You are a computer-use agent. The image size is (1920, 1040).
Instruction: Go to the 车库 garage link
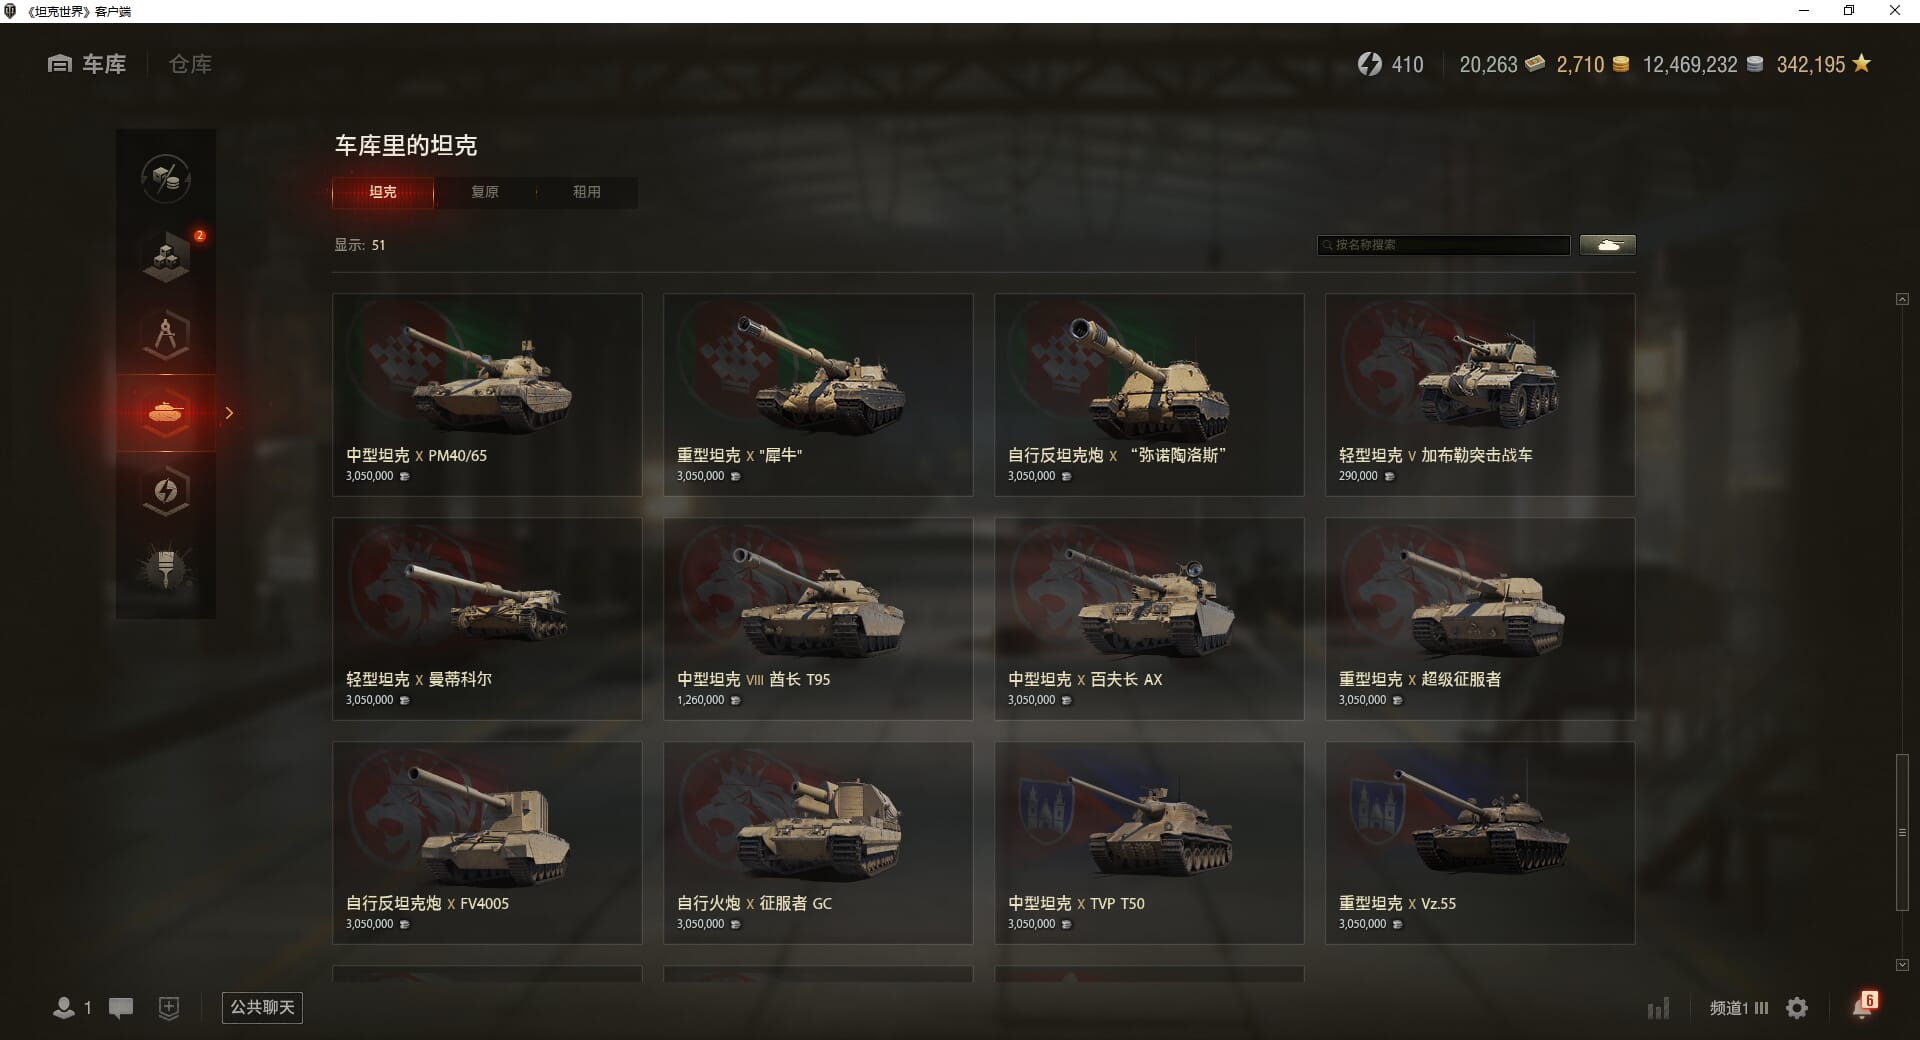[x=87, y=64]
